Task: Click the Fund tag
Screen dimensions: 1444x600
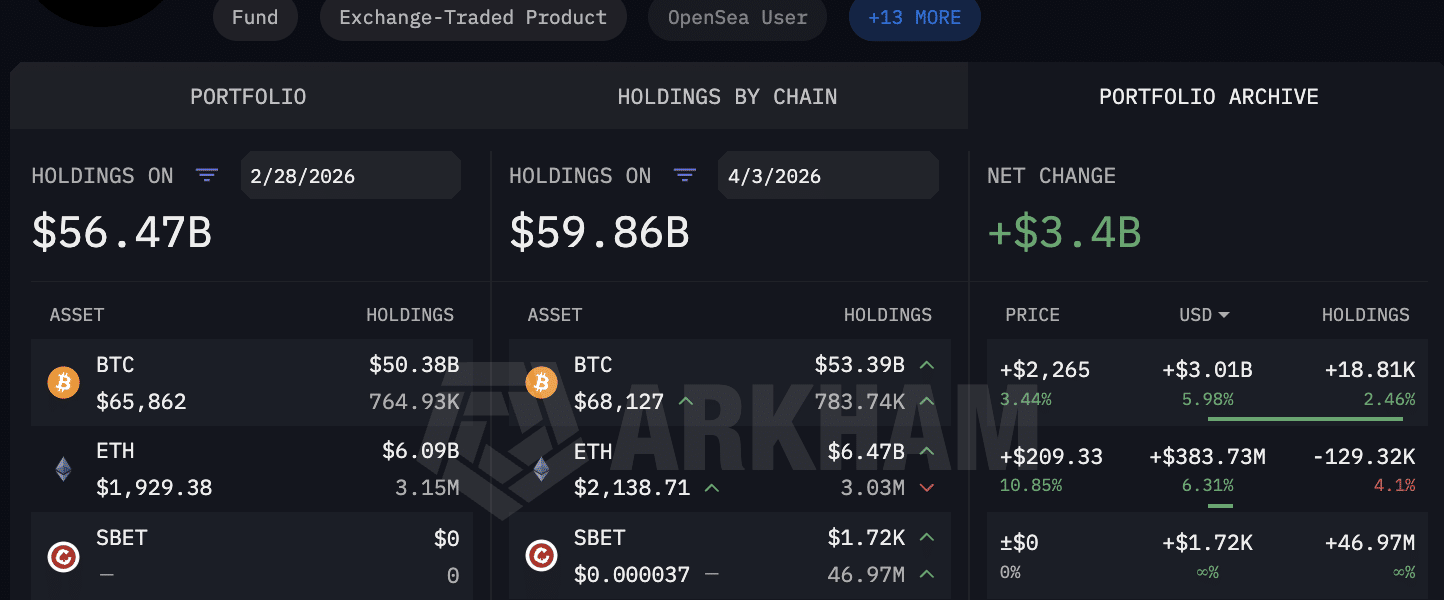Action: pyautogui.click(x=255, y=18)
